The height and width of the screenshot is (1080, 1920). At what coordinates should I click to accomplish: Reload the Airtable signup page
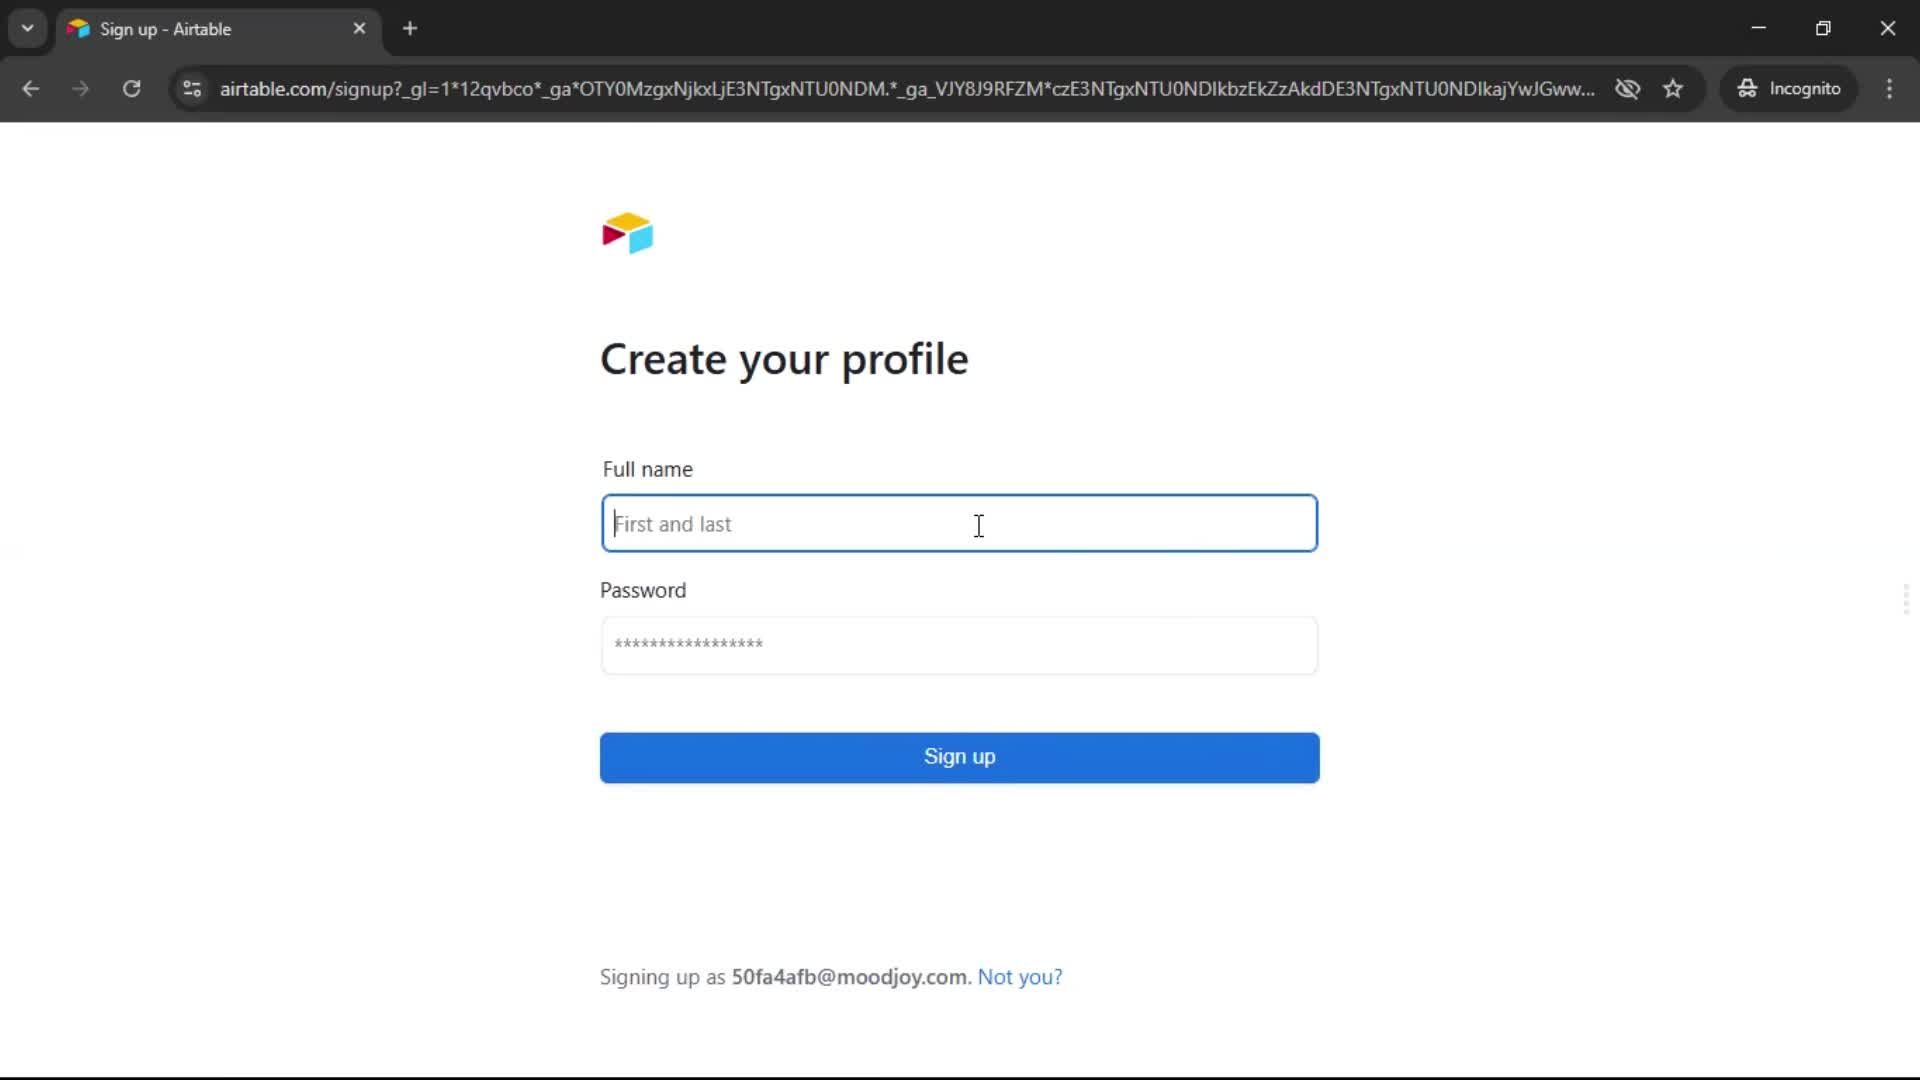pyautogui.click(x=132, y=89)
